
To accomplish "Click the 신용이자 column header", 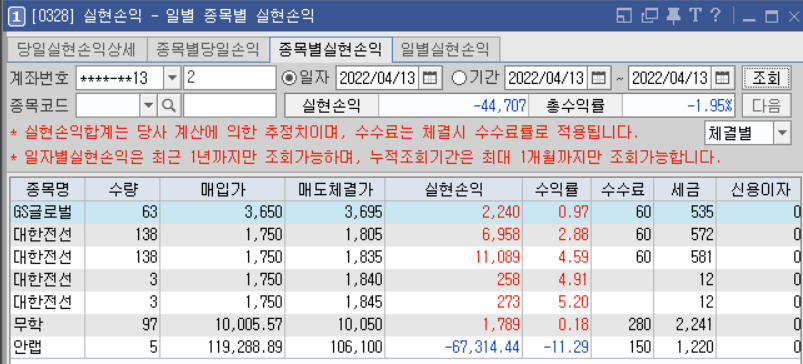I will click(x=759, y=190).
